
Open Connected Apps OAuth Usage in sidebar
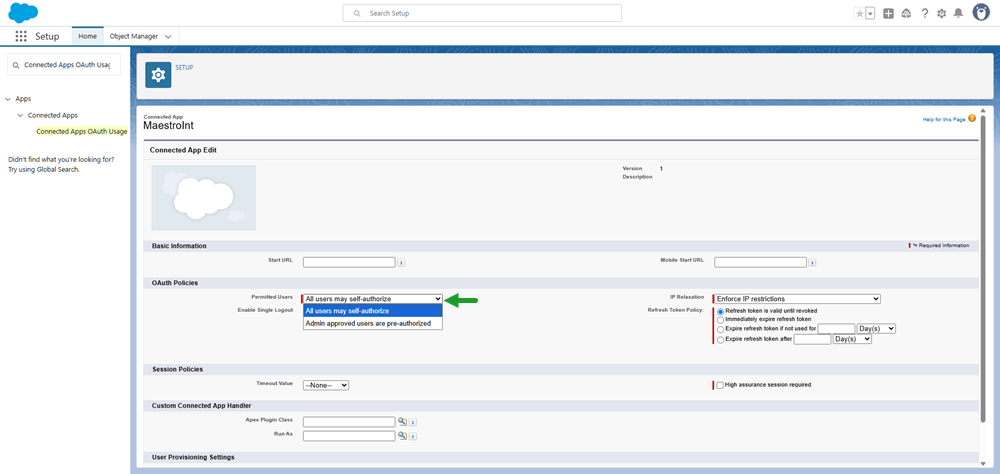coord(82,131)
